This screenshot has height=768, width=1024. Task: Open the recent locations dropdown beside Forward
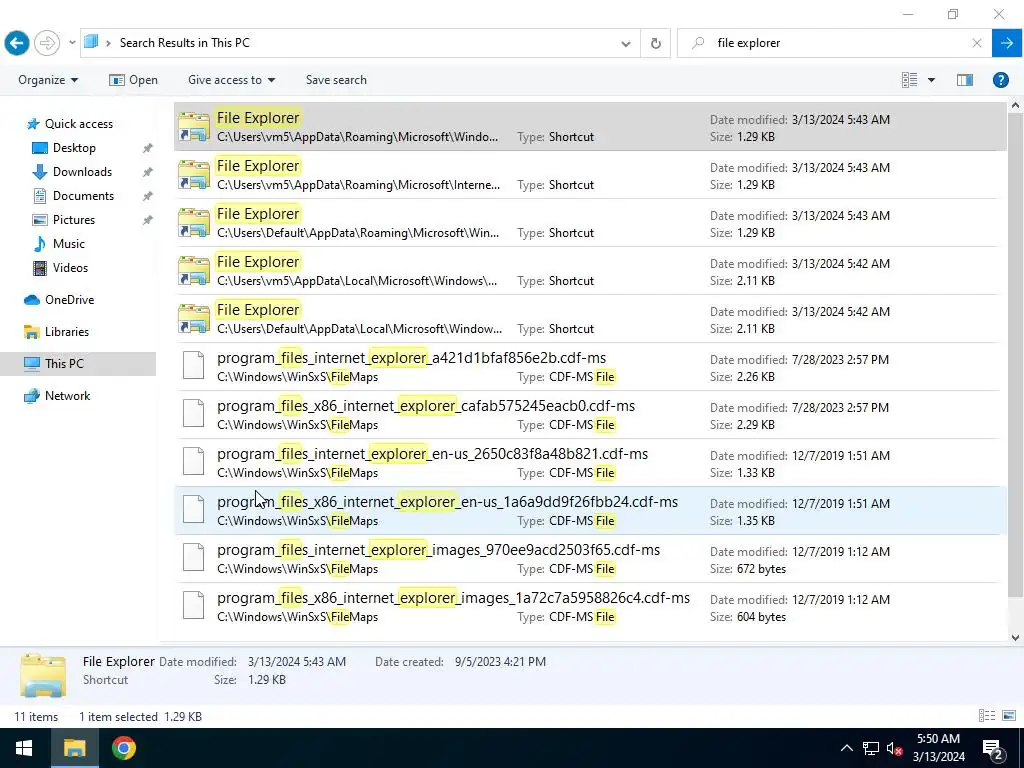click(x=72, y=43)
